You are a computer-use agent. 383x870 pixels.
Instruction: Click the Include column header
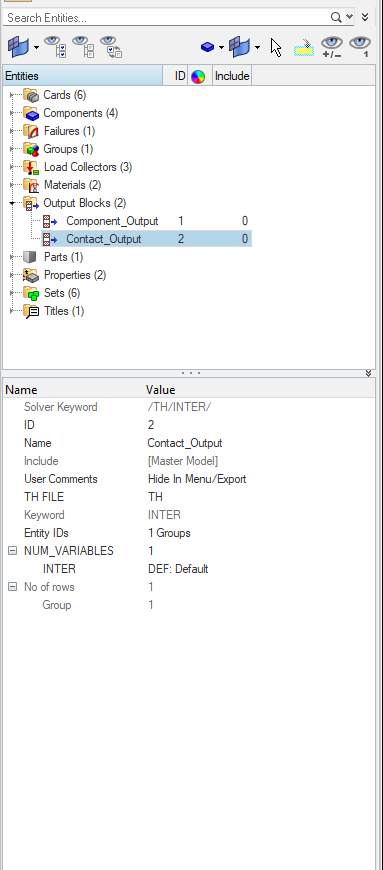(232, 76)
